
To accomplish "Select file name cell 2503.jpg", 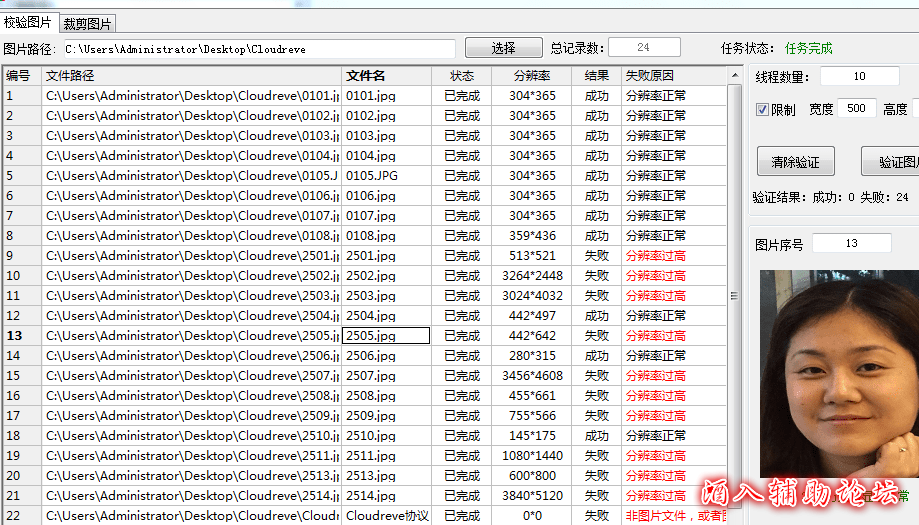I will pyautogui.click(x=386, y=295).
